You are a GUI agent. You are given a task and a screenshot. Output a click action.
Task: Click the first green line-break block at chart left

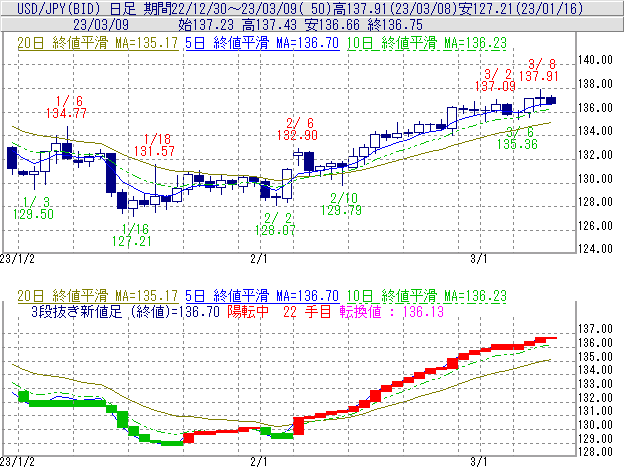pyautogui.click(x=24, y=396)
